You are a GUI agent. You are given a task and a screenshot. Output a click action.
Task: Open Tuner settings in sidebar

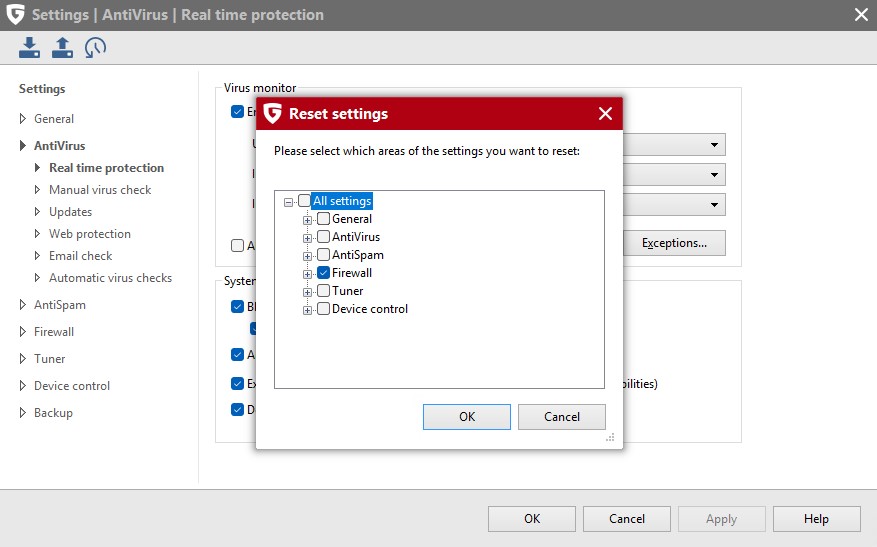[x=49, y=359]
